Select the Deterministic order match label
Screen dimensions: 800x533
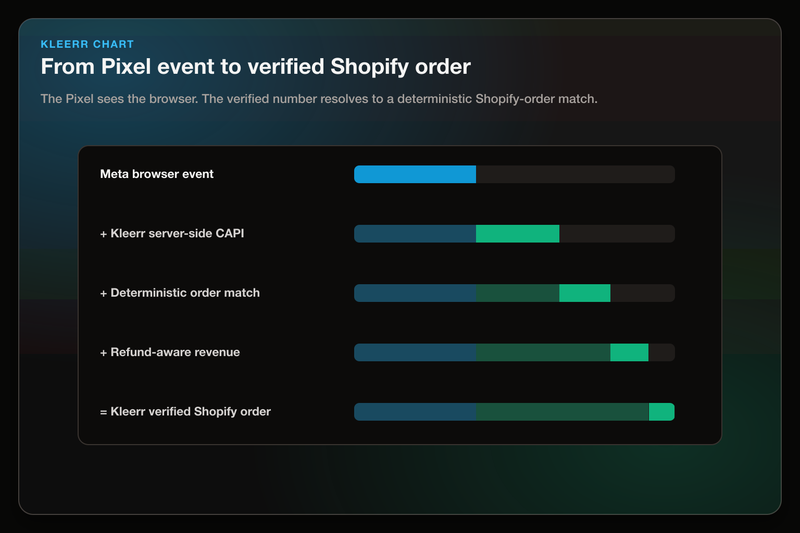(x=180, y=293)
